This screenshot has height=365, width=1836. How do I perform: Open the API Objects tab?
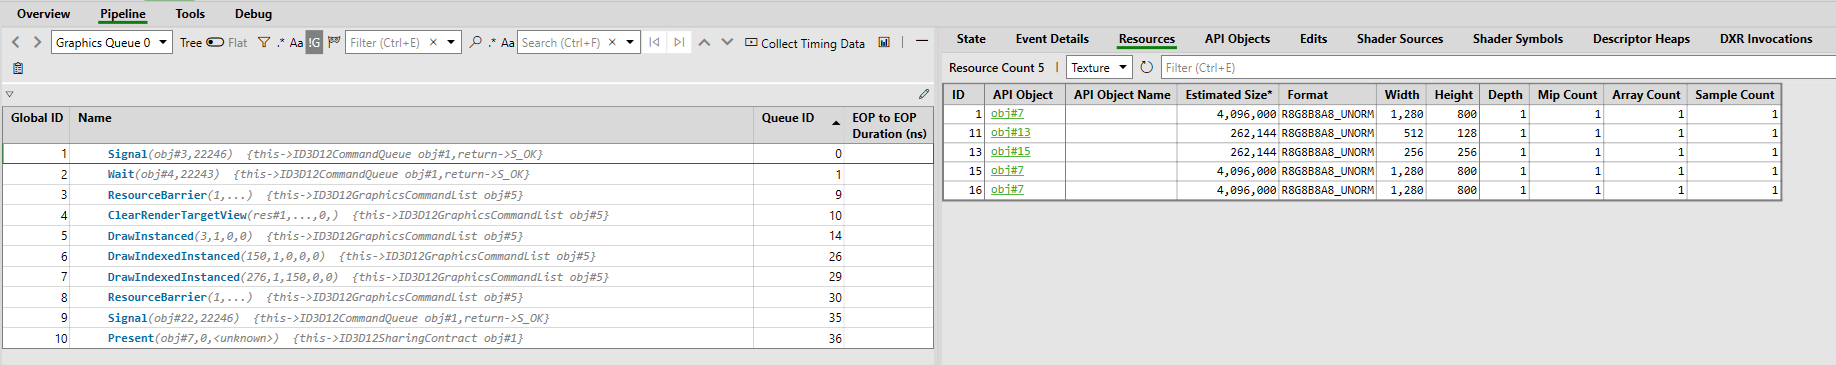click(1237, 39)
